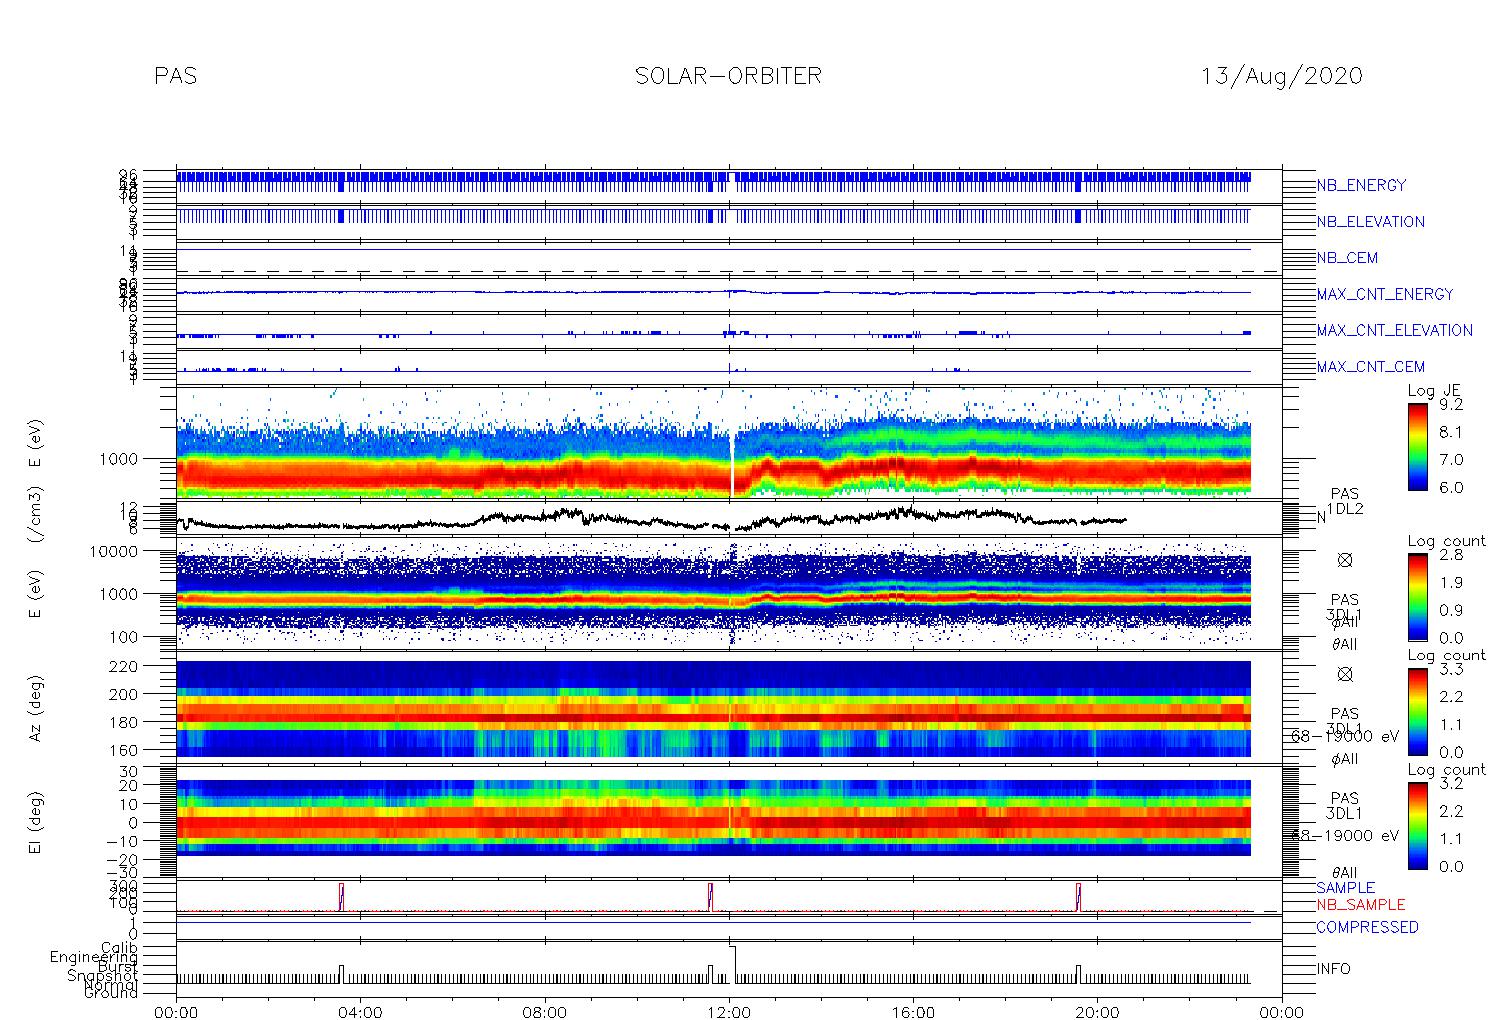Select the NB_ELEVATION panel label
The height and width of the screenshot is (1020, 1512).
click(x=1370, y=222)
